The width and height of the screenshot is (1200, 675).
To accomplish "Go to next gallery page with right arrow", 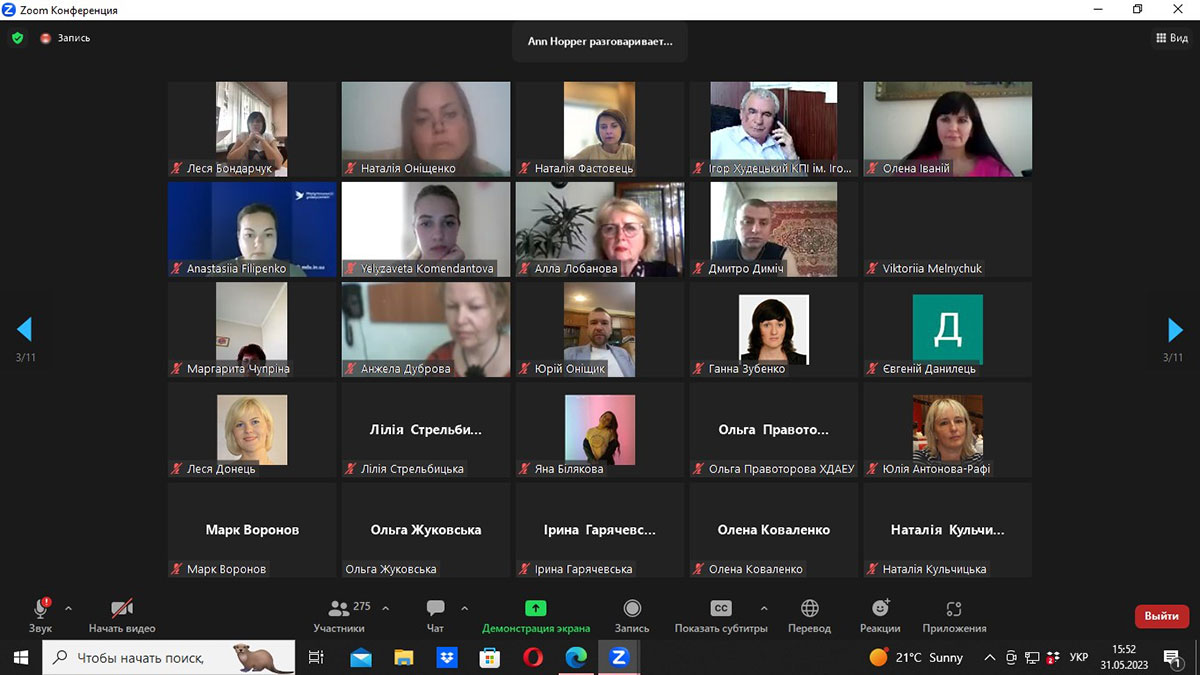I will pos(1175,329).
